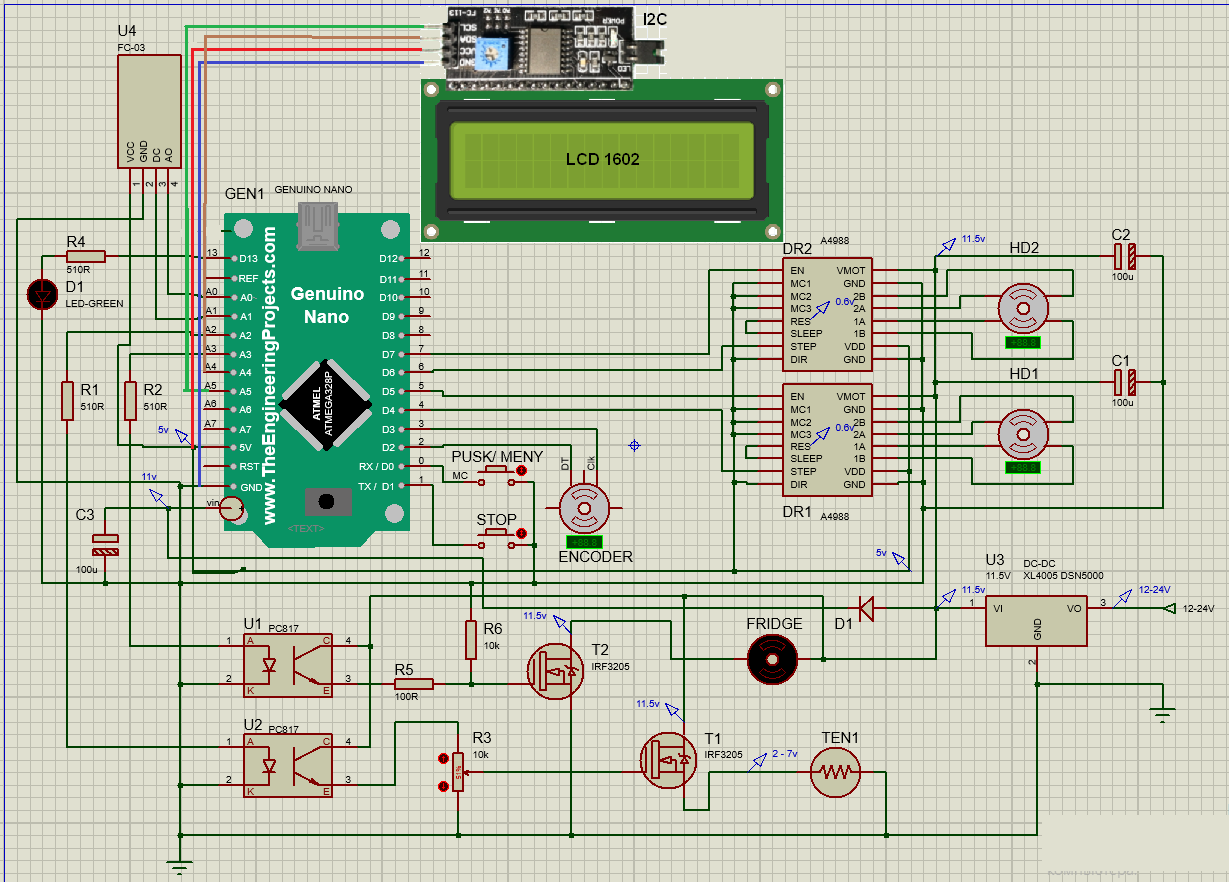The width and height of the screenshot is (1229, 882).
Task: Click the green LED D1 symbol
Action: click(42, 294)
